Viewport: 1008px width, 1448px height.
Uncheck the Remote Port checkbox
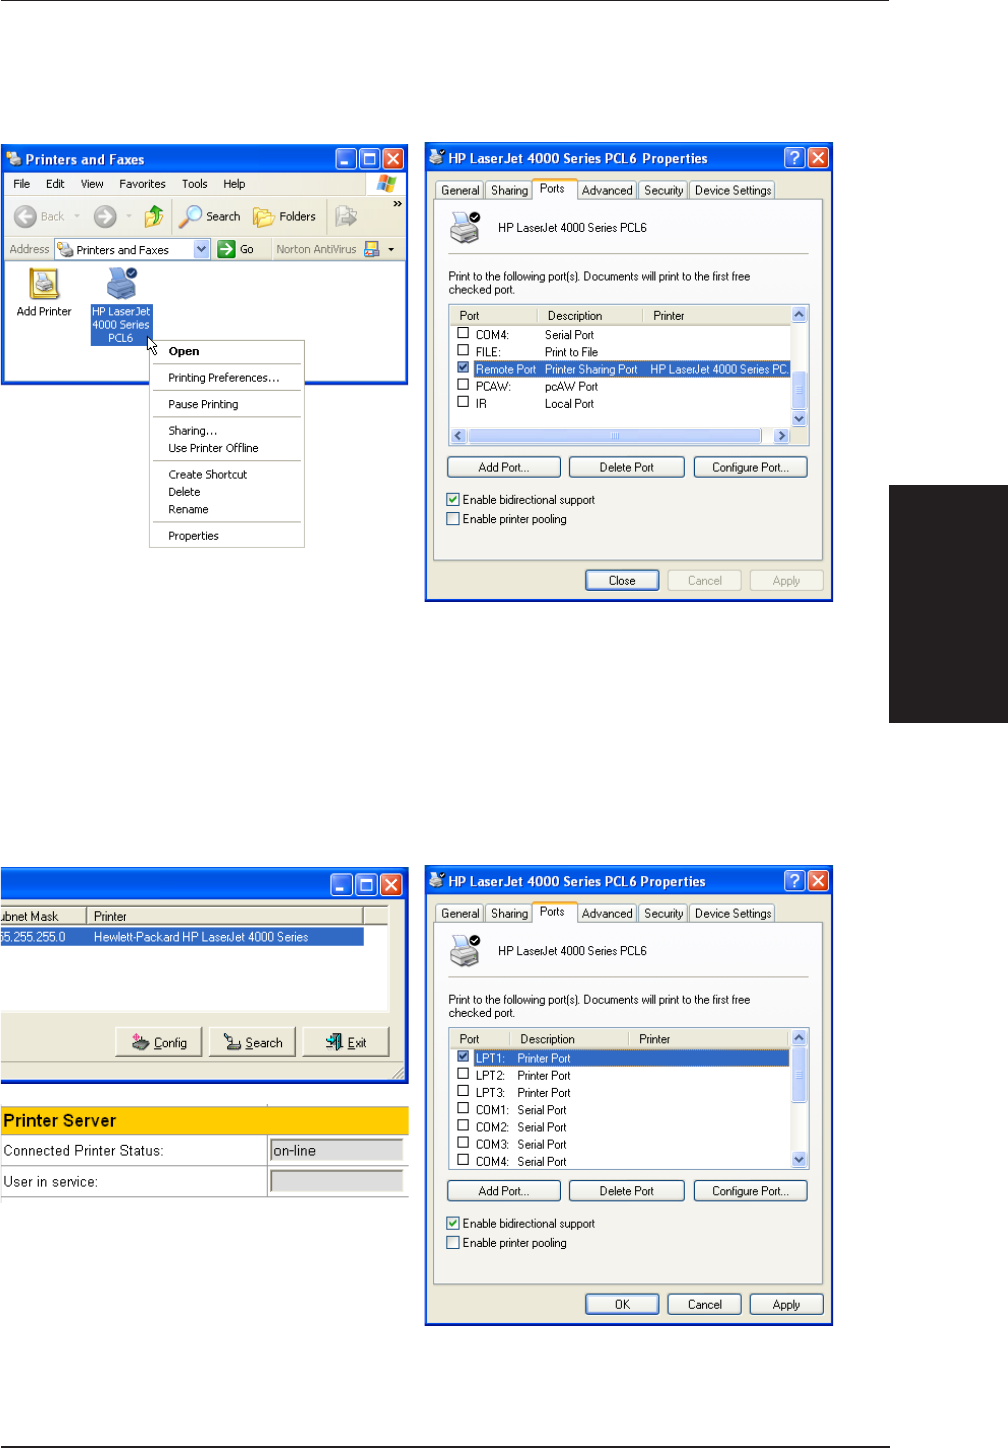463,367
